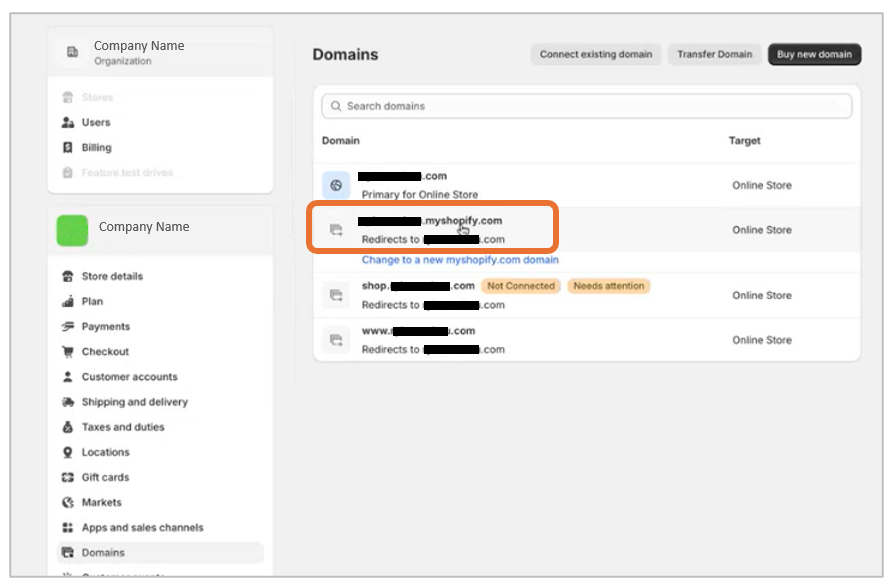Click Online Store target of primary domain
The width and height of the screenshot is (892, 586).
(762, 185)
